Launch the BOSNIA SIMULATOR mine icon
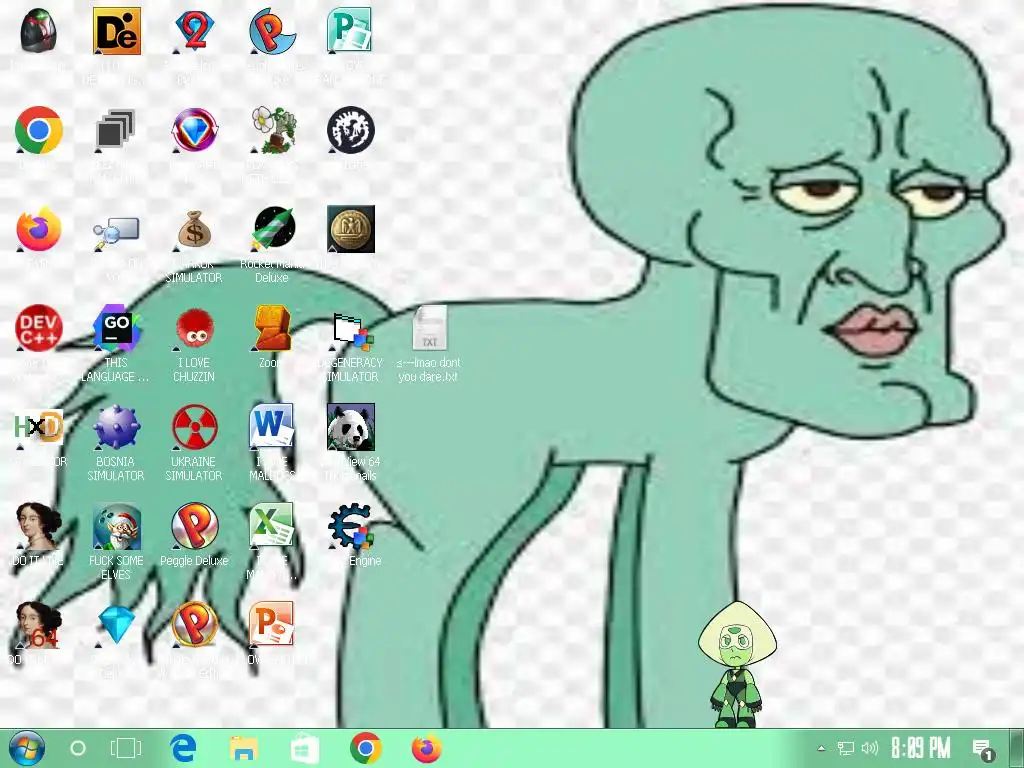1024x768 pixels. [116, 428]
